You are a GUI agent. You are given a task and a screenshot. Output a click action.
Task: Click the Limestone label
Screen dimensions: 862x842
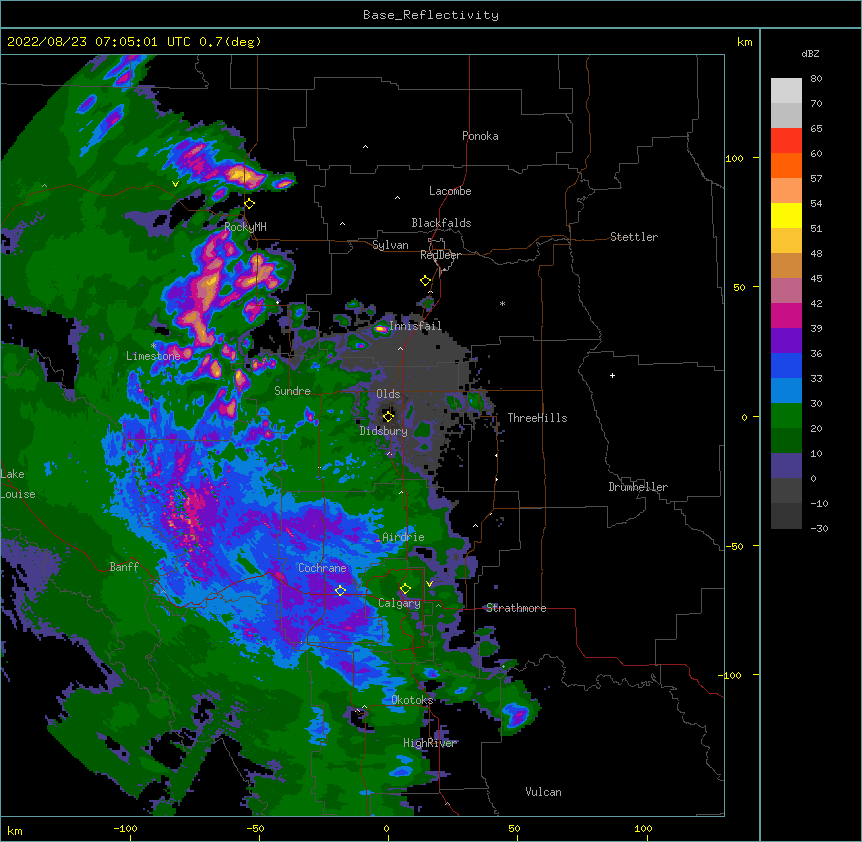[153, 356]
